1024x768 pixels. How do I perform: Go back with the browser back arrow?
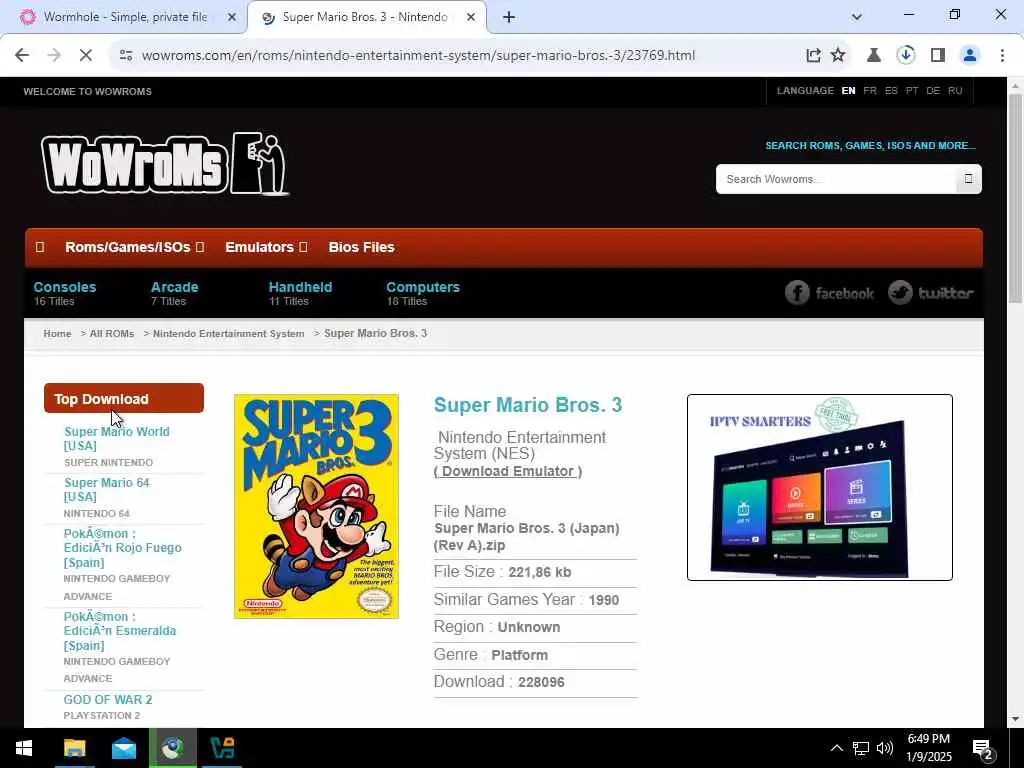click(x=22, y=56)
